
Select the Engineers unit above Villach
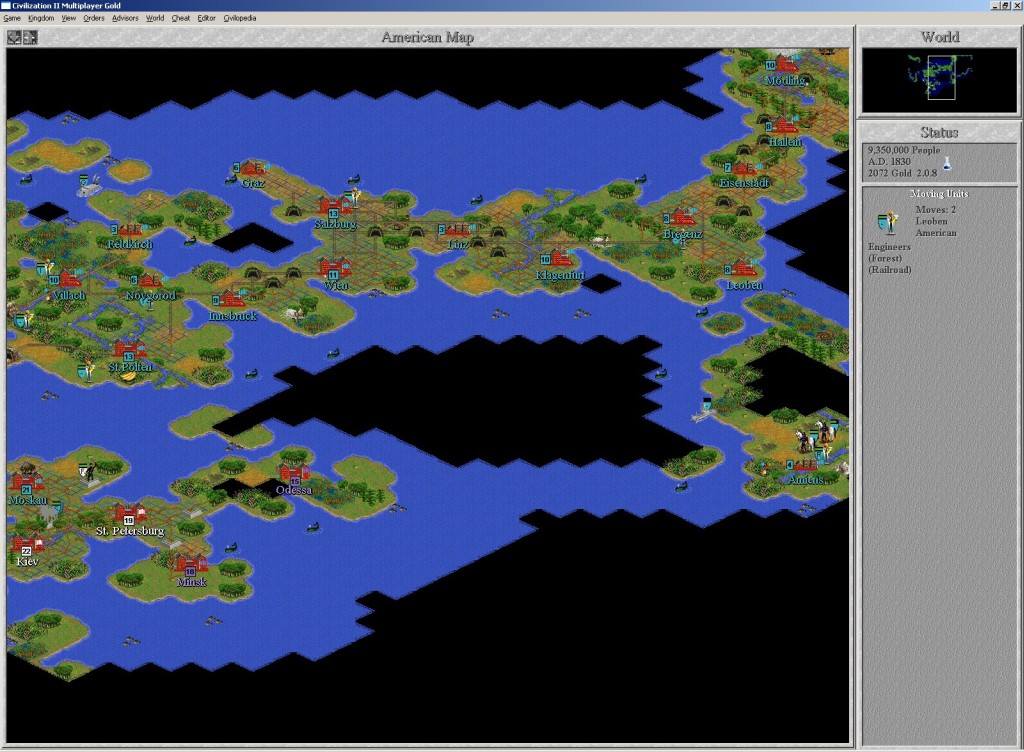45,266
